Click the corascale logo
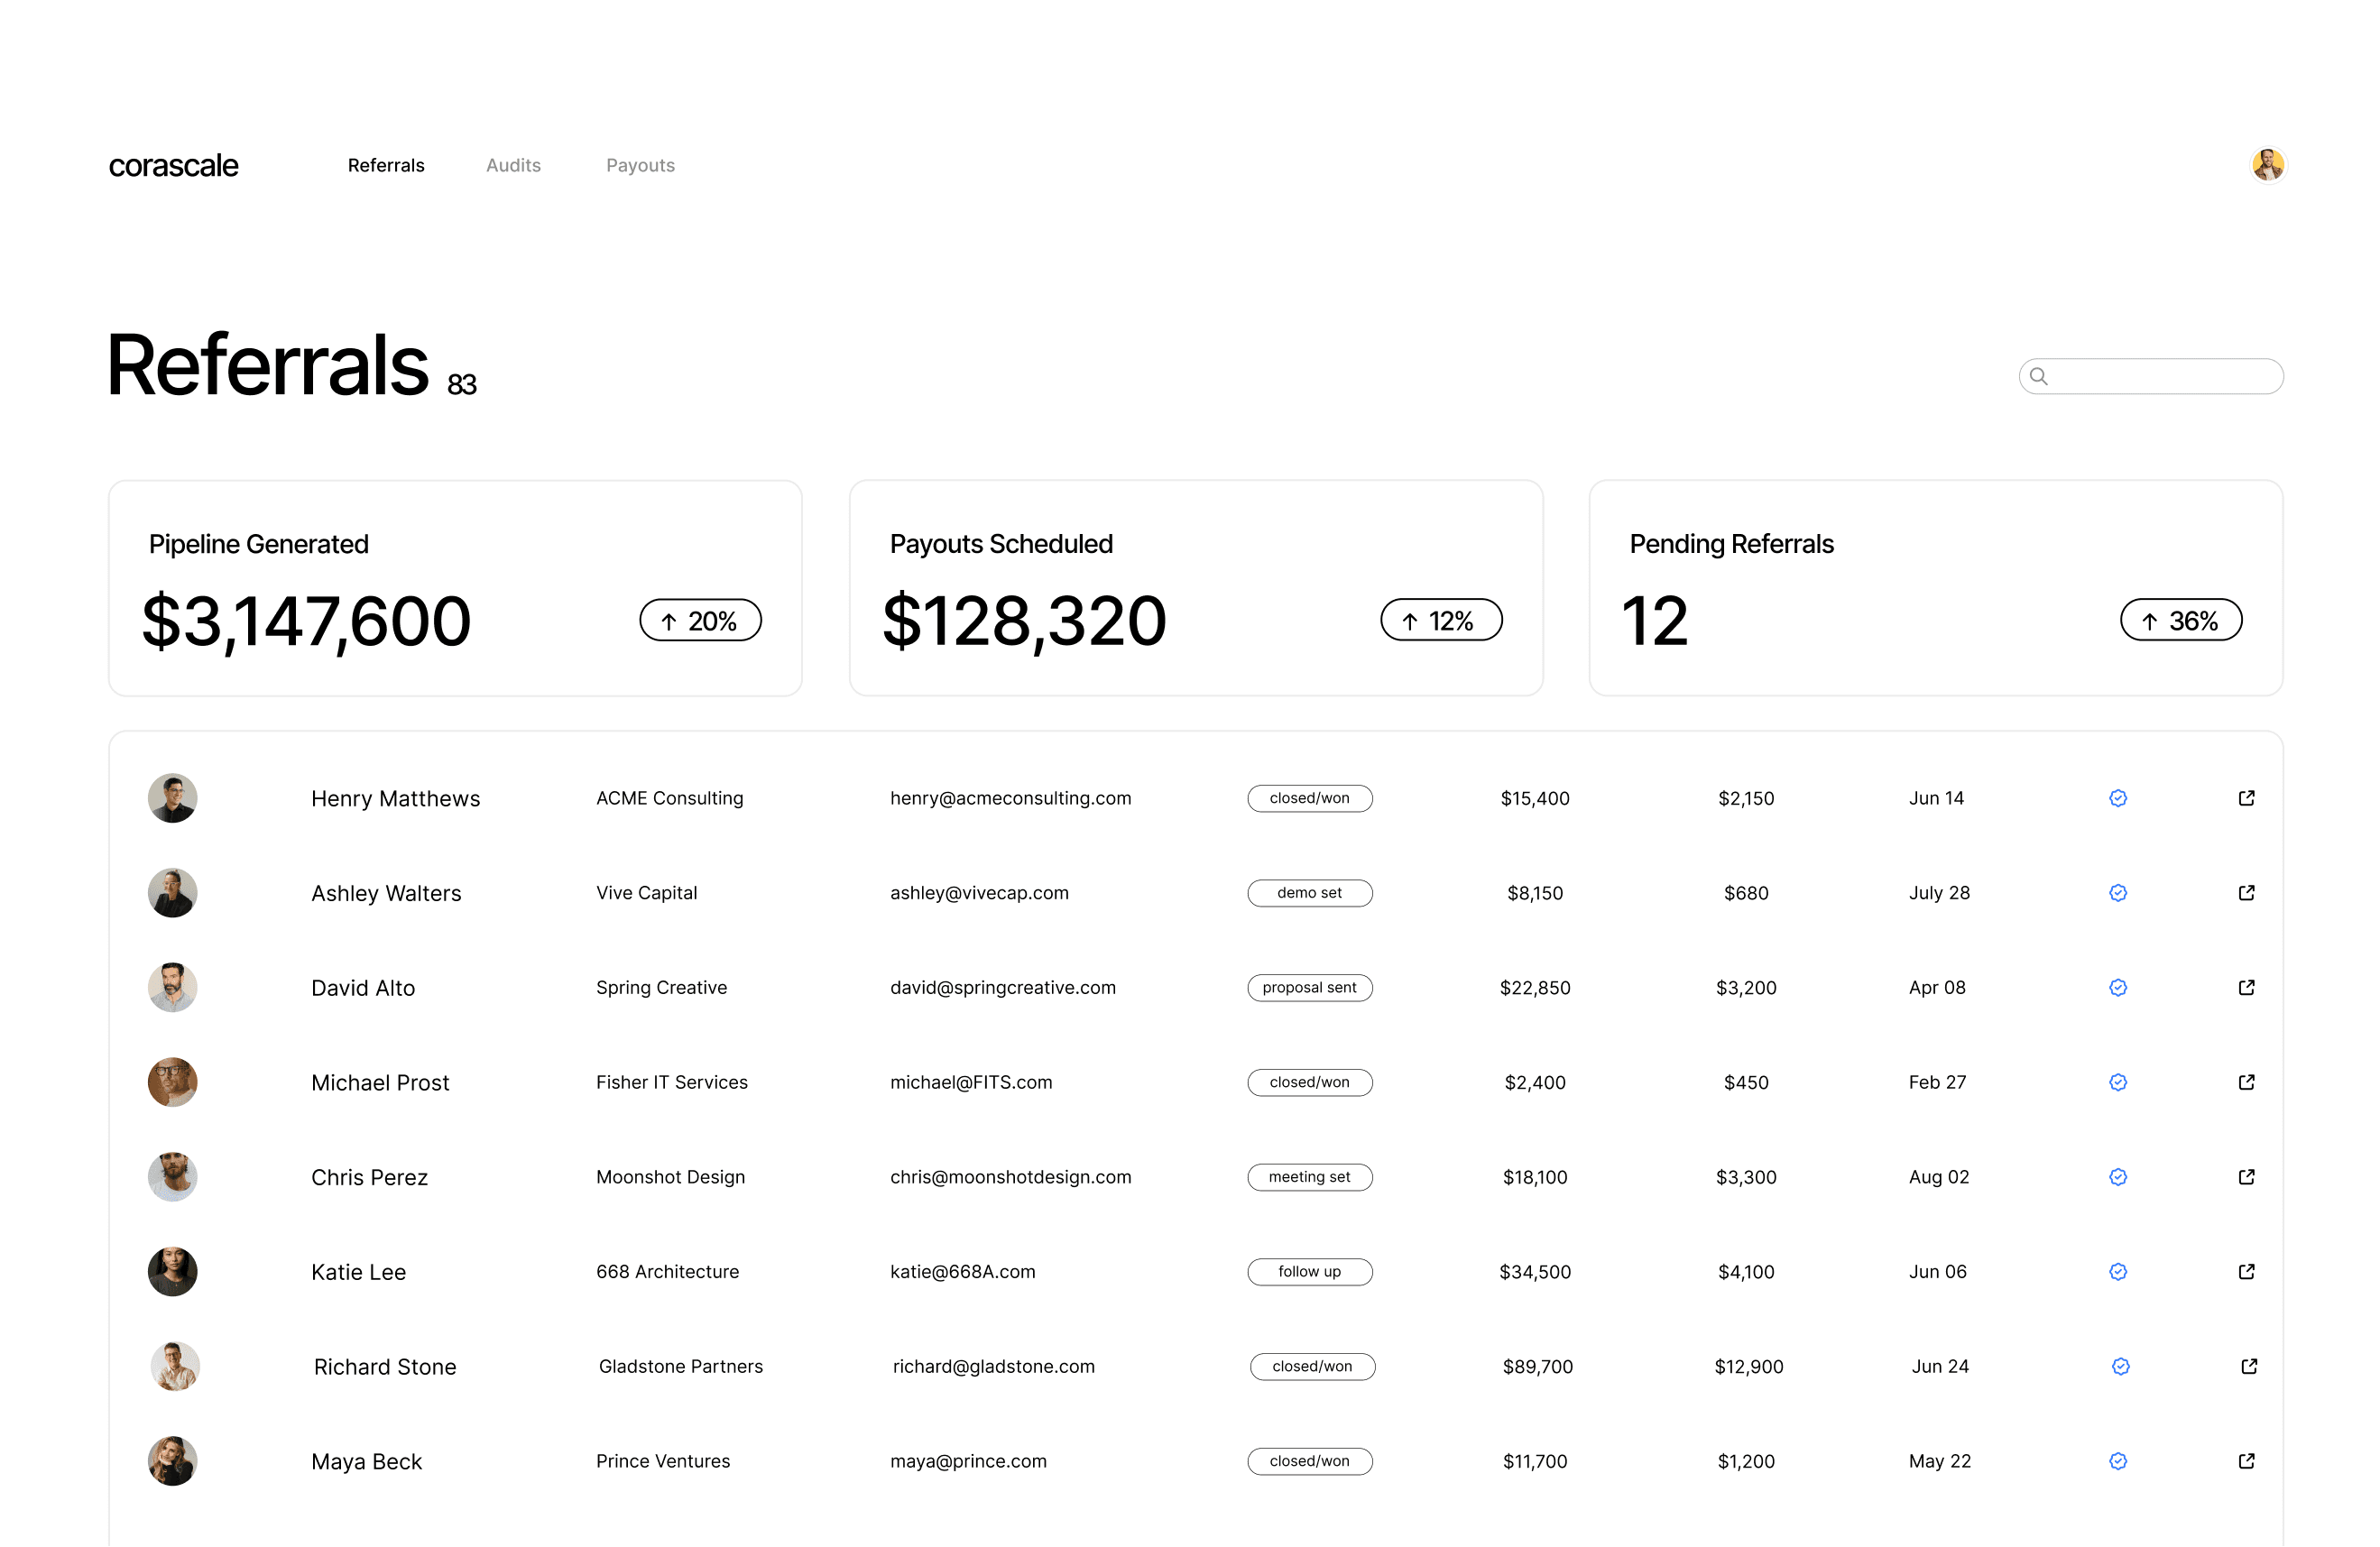The image size is (2380, 1547). (x=173, y=165)
